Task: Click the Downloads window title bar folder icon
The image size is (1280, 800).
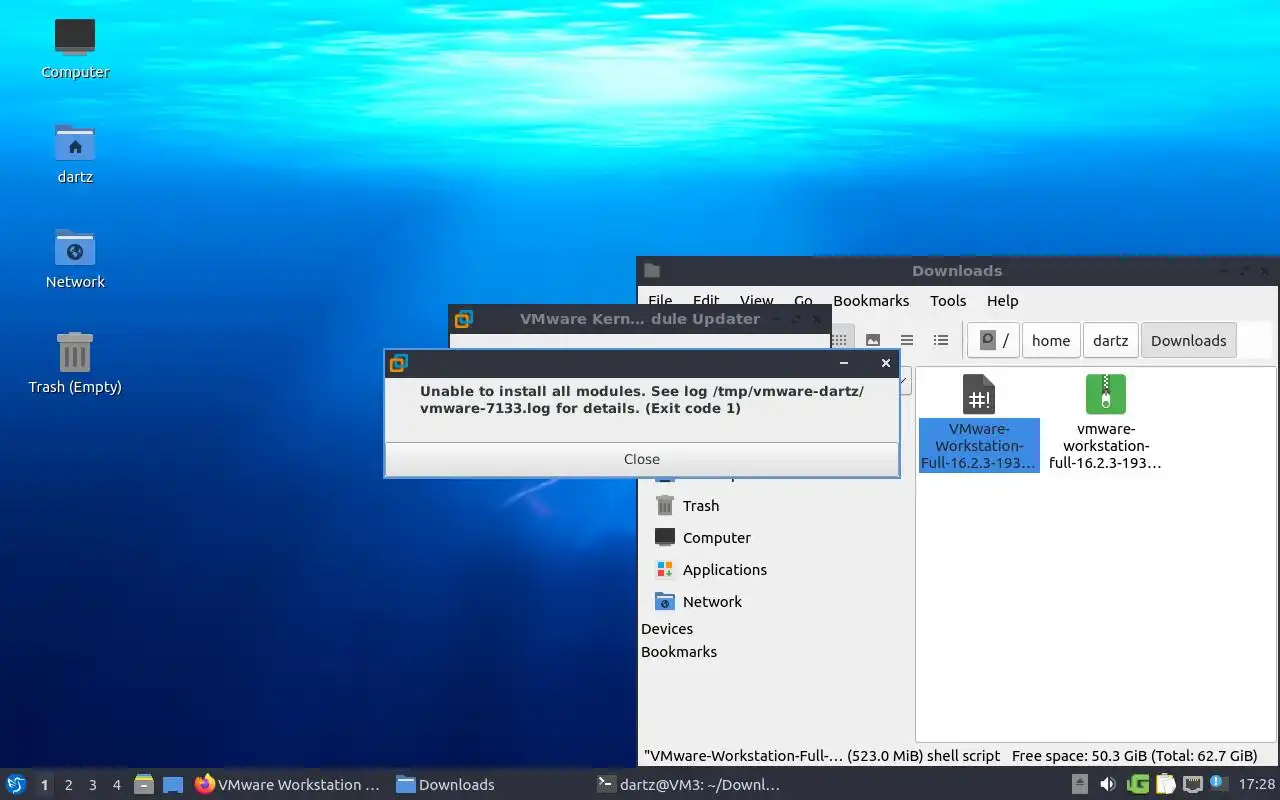Action: [x=652, y=270]
